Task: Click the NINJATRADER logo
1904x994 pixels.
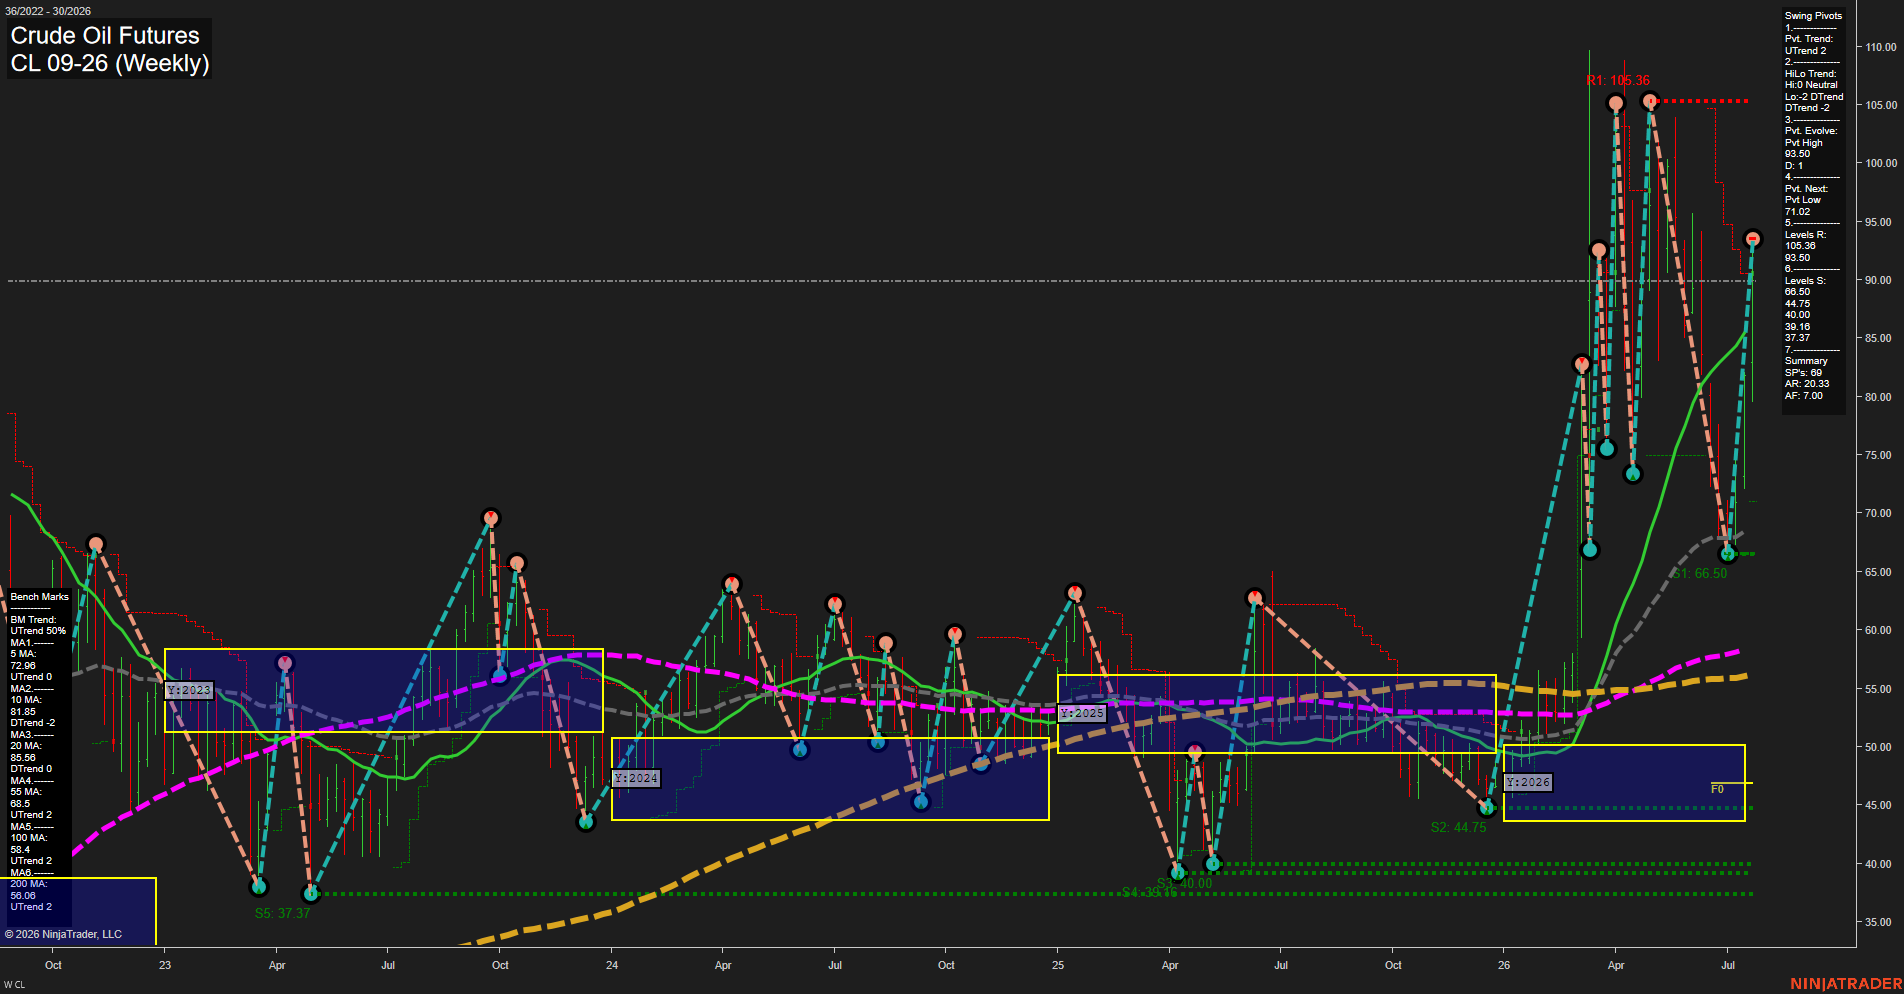Action: tap(1846, 984)
